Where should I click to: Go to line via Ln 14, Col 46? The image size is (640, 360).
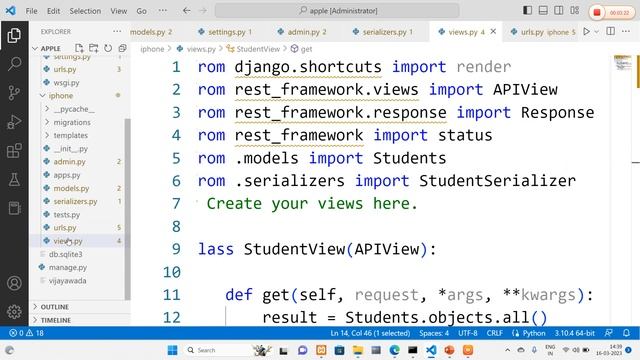370,333
